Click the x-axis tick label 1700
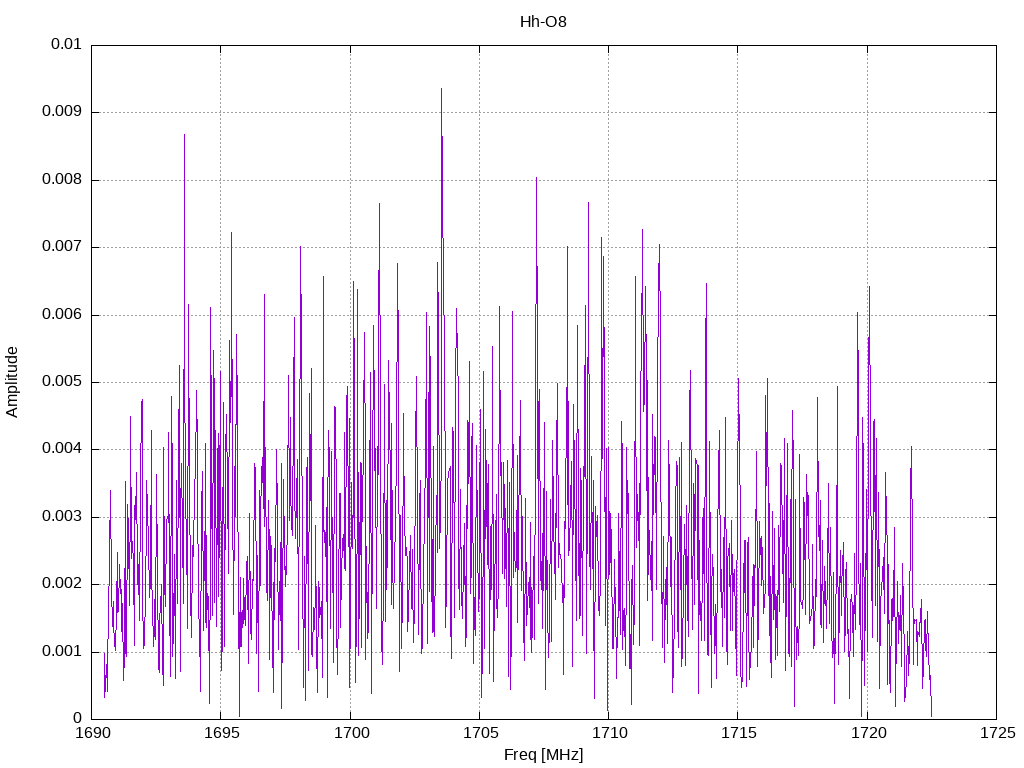The image size is (1024, 768). [351, 733]
